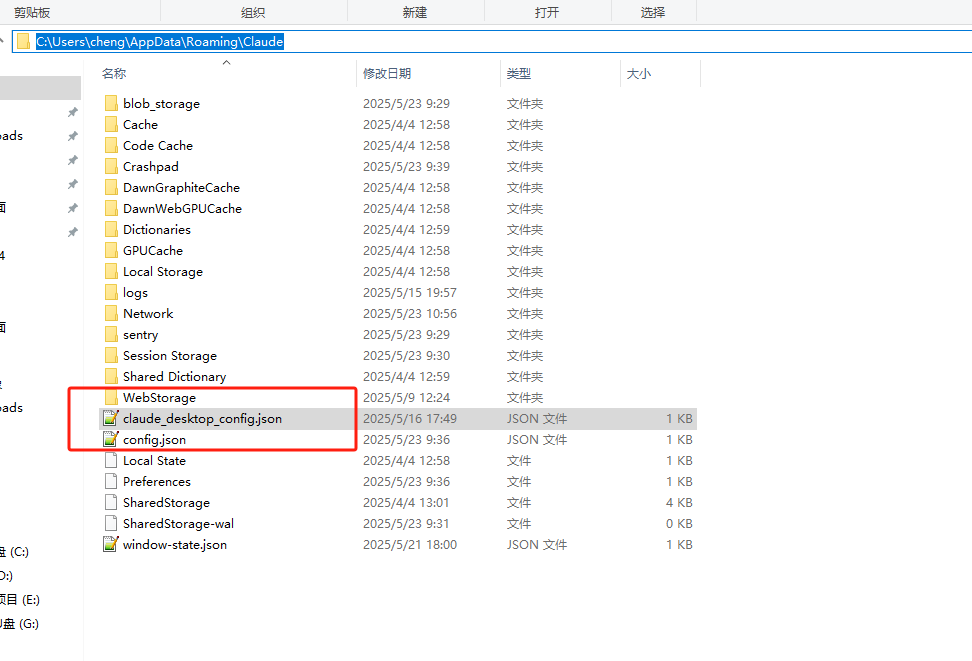Sort by 修改日期 column header
The height and width of the screenshot is (661, 972).
click(387, 74)
